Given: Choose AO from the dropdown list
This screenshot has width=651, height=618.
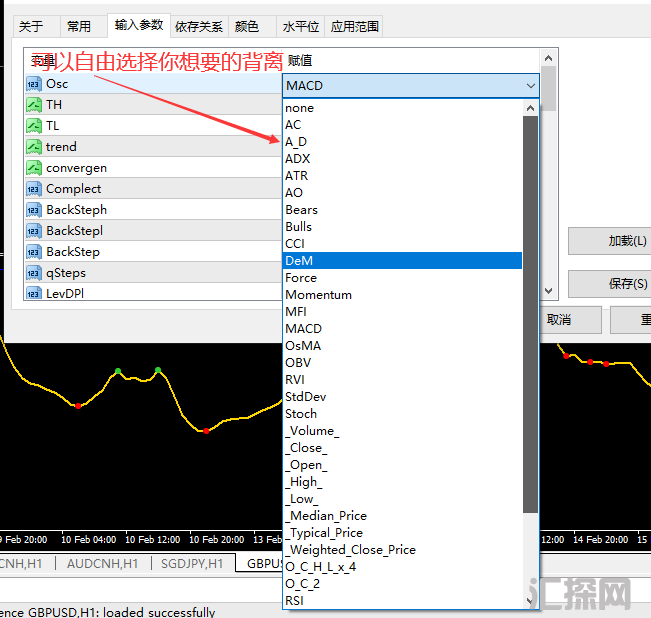Looking at the screenshot, I should click(402, 193).
